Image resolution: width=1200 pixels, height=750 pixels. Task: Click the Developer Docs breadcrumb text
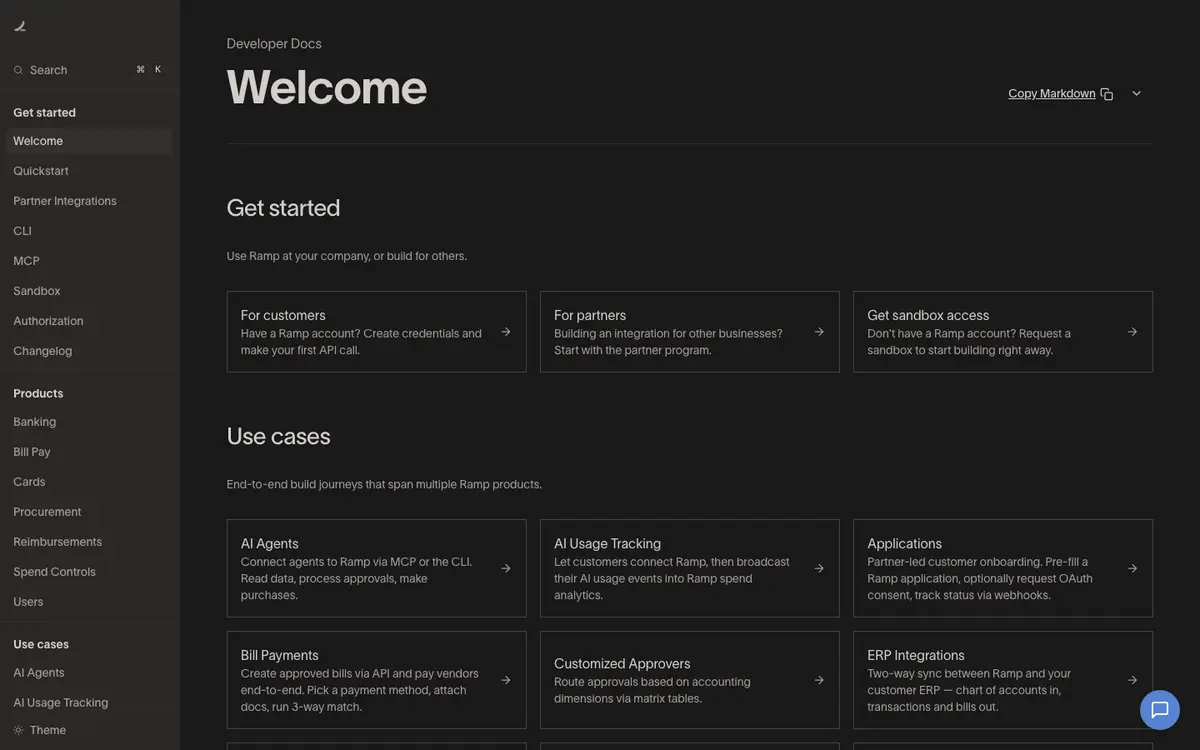click(x=274, y=44)
